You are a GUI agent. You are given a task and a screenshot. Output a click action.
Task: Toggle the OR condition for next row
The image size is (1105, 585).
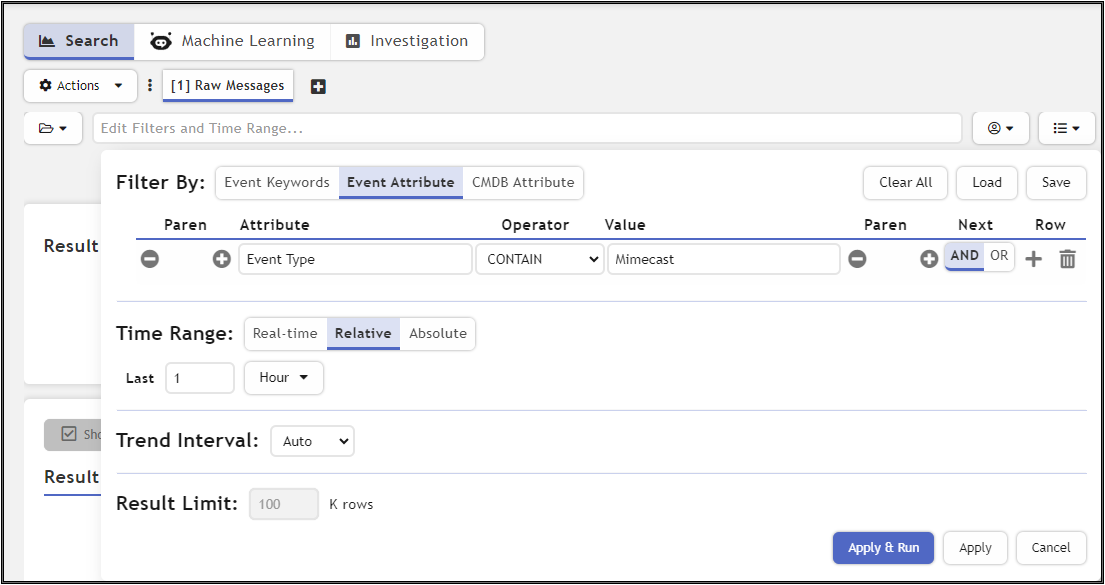(x=999, y=256)
